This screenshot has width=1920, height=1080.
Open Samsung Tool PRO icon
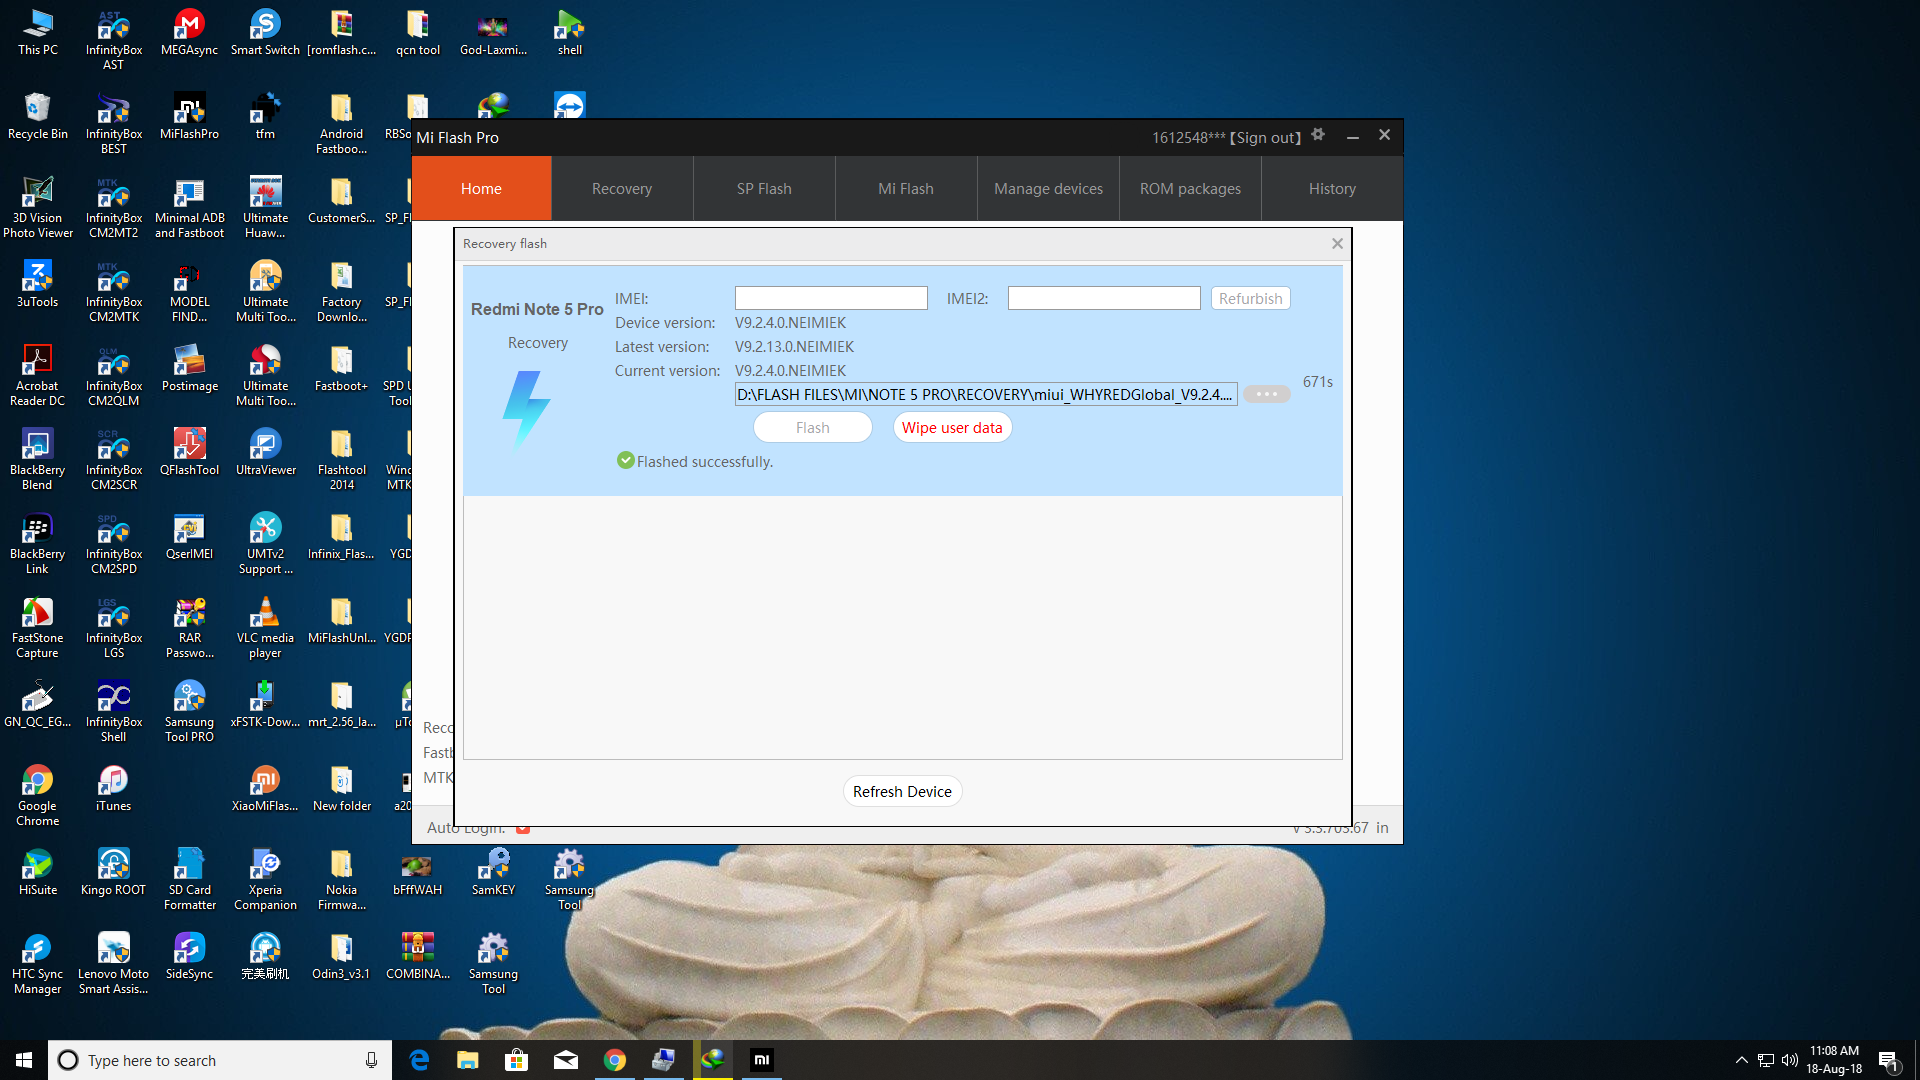189,712
